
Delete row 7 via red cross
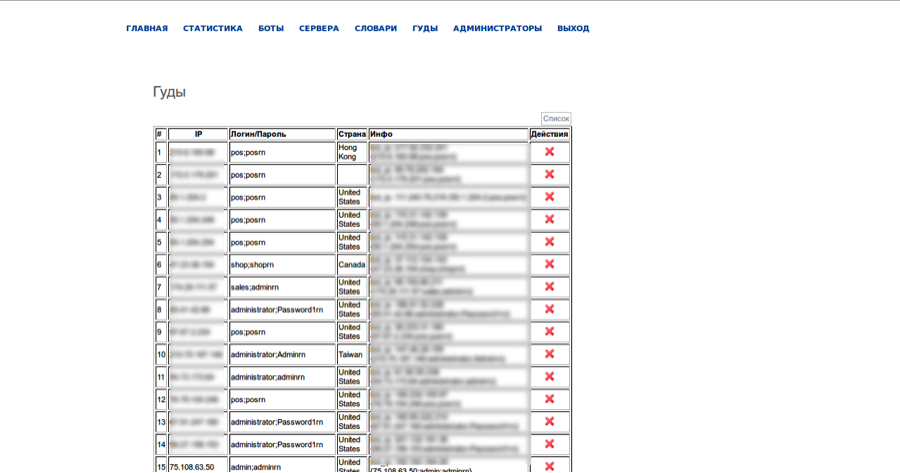[x=549, y=286]
